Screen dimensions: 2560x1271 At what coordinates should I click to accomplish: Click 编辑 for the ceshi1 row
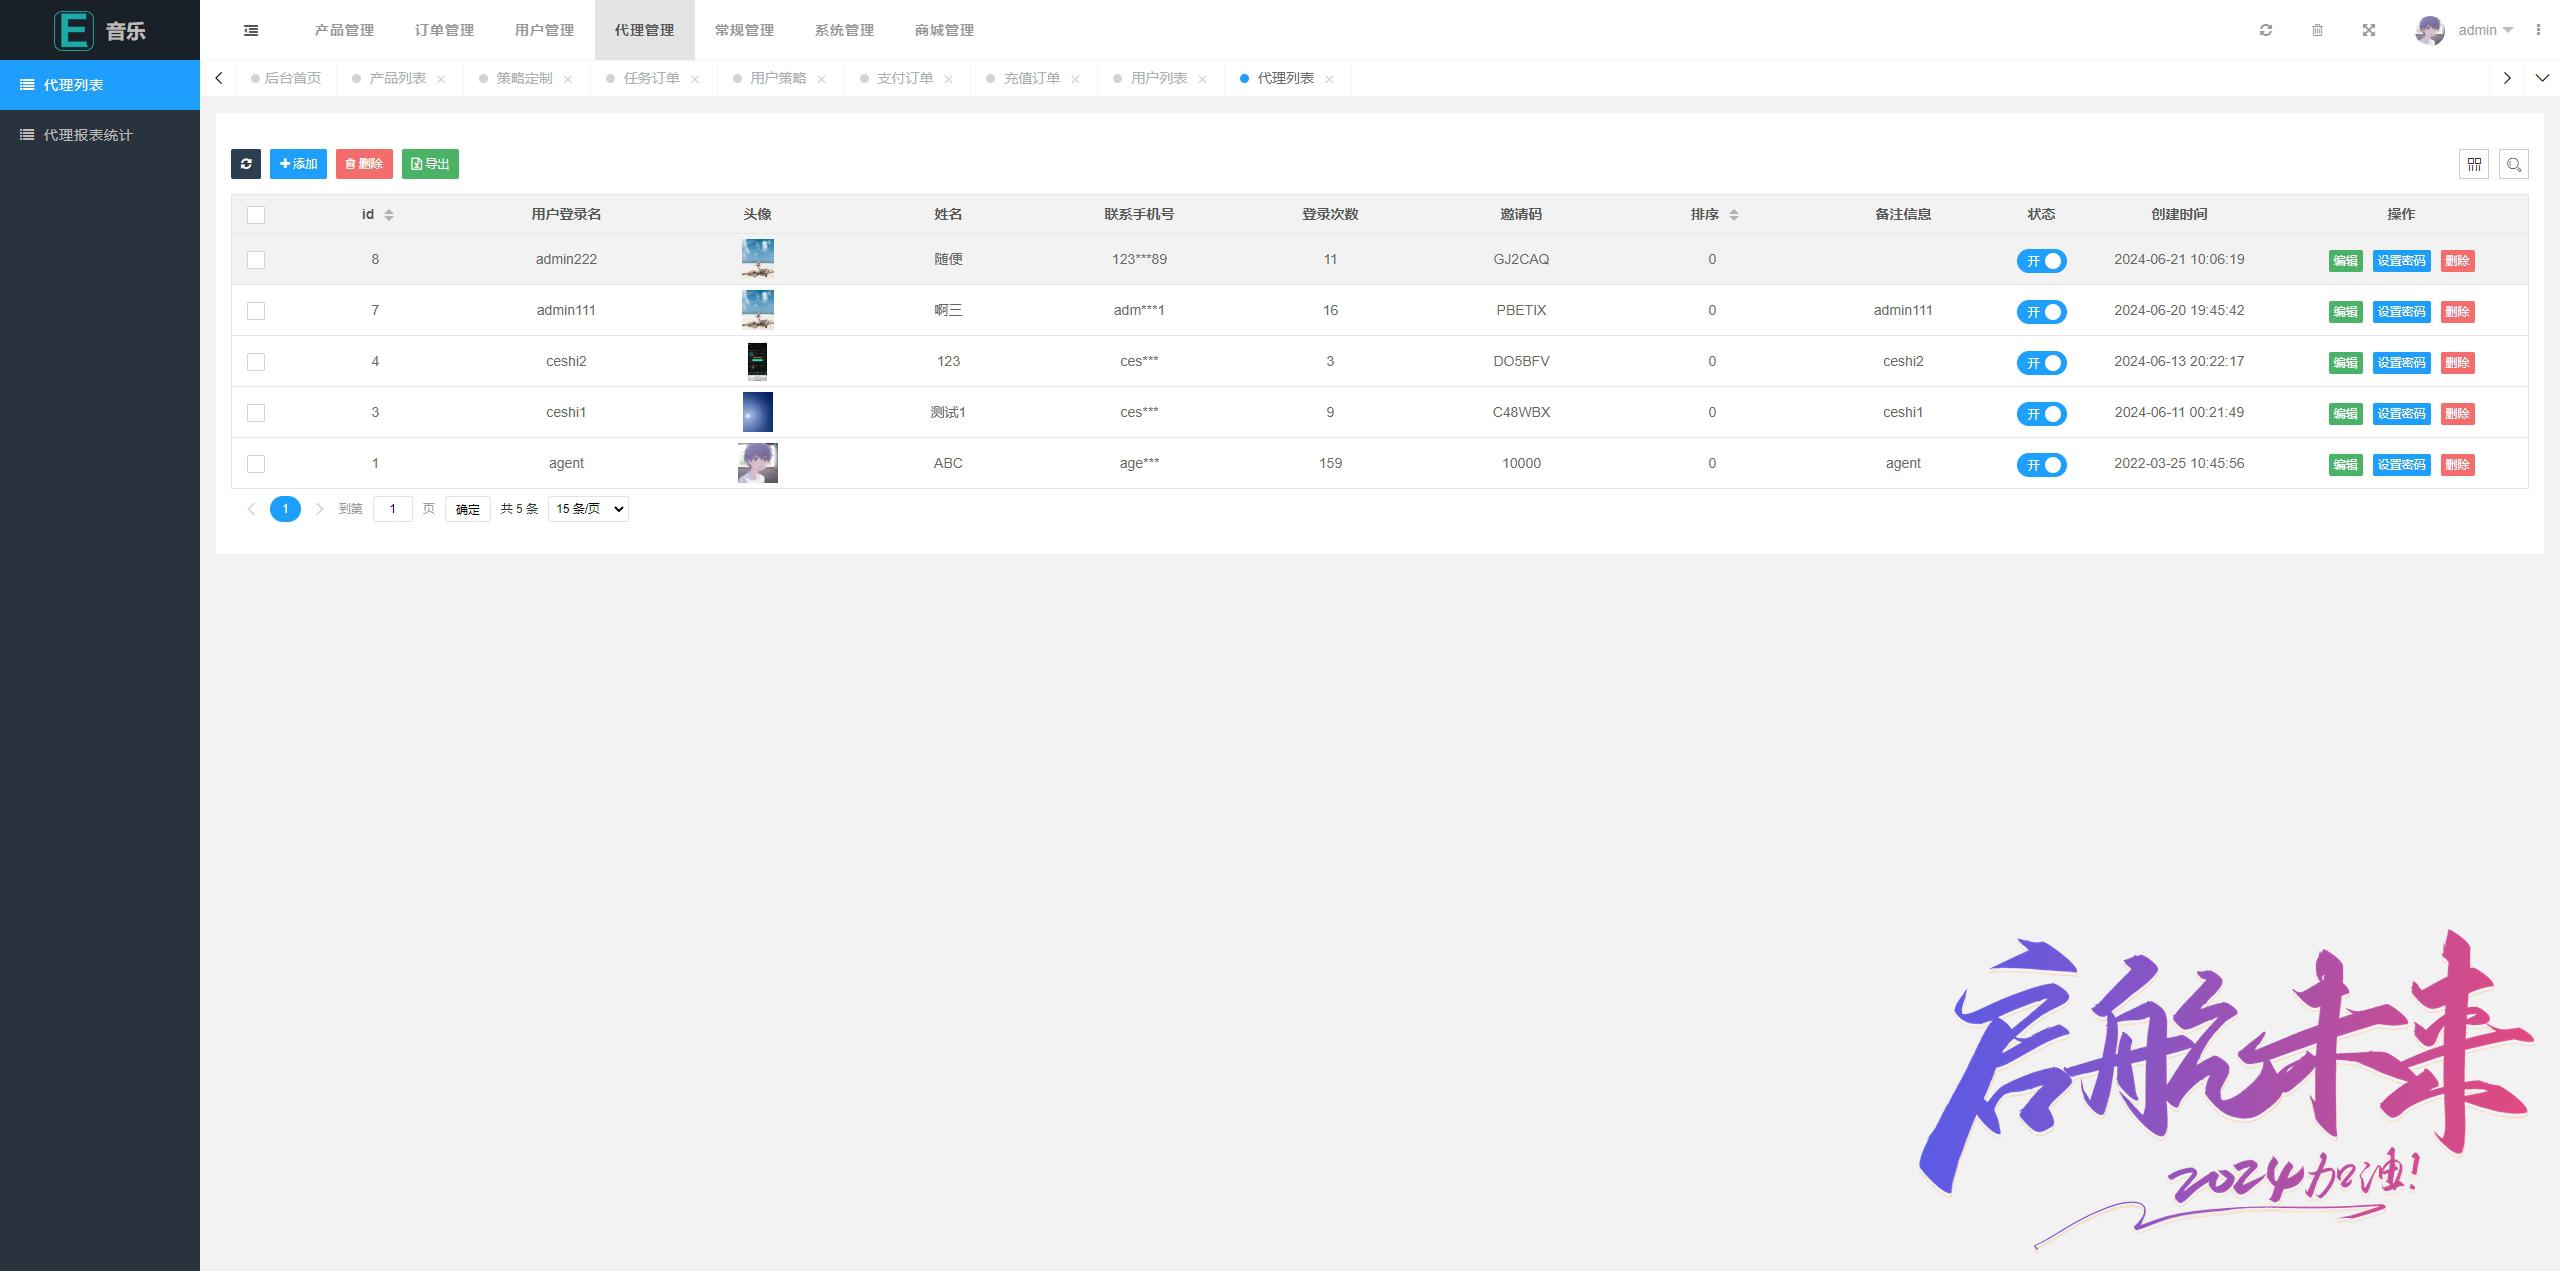2345,414
